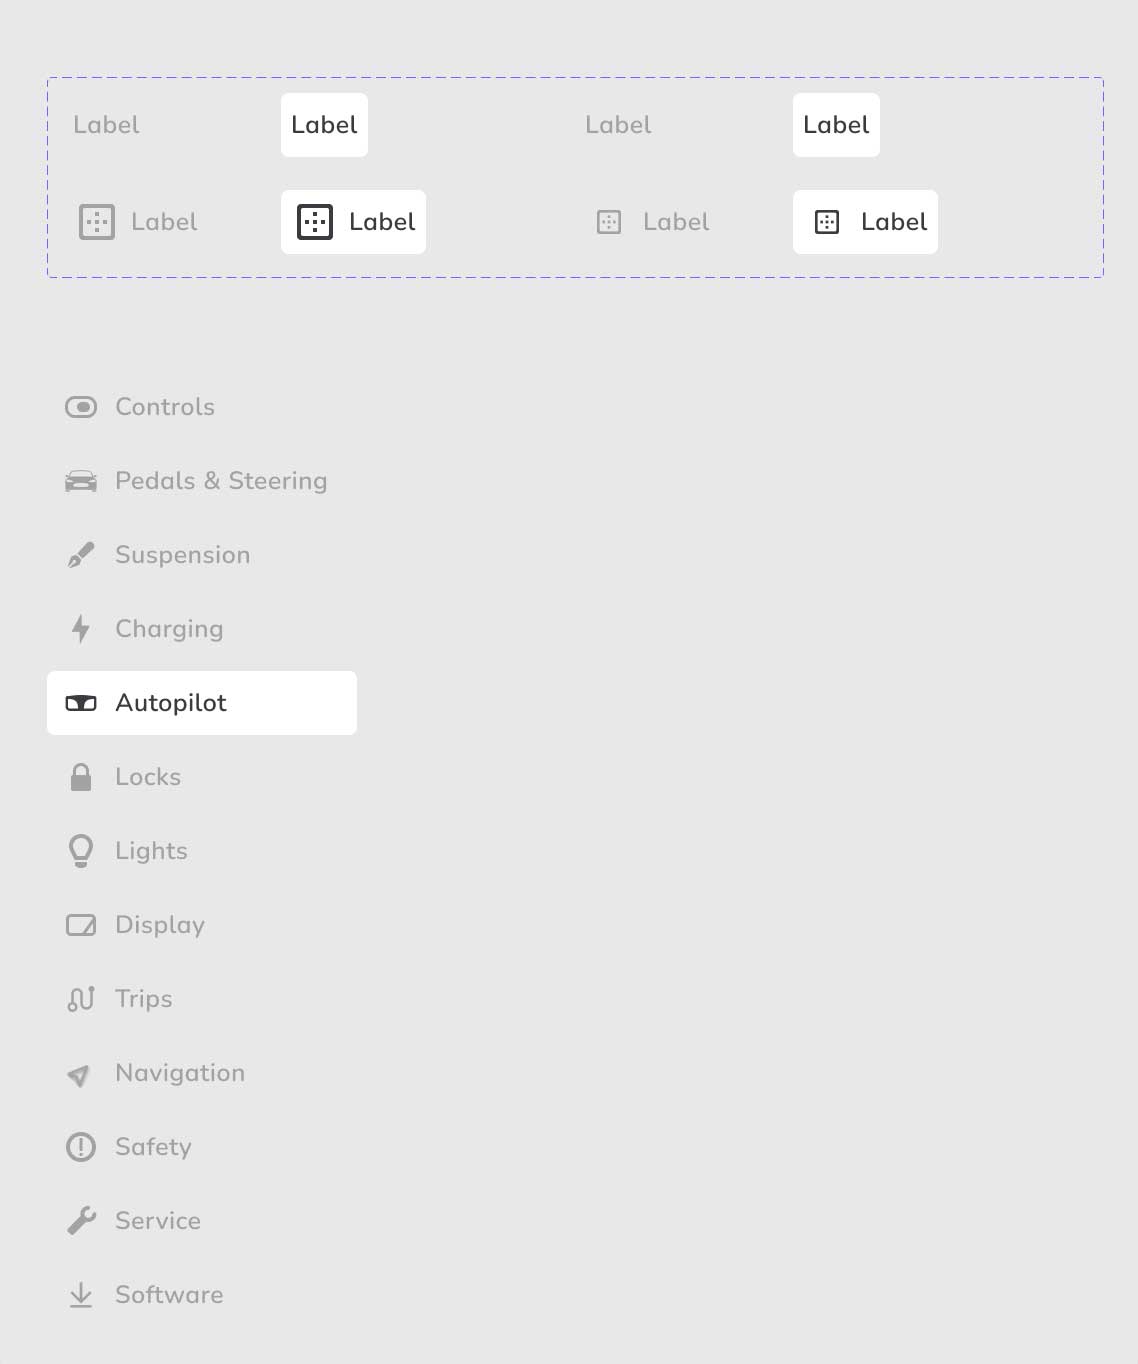The height and width of the screenshot is (1364, 1138).
Task: Click the small selected icon Label button
Action: click(x=865, y=222)
